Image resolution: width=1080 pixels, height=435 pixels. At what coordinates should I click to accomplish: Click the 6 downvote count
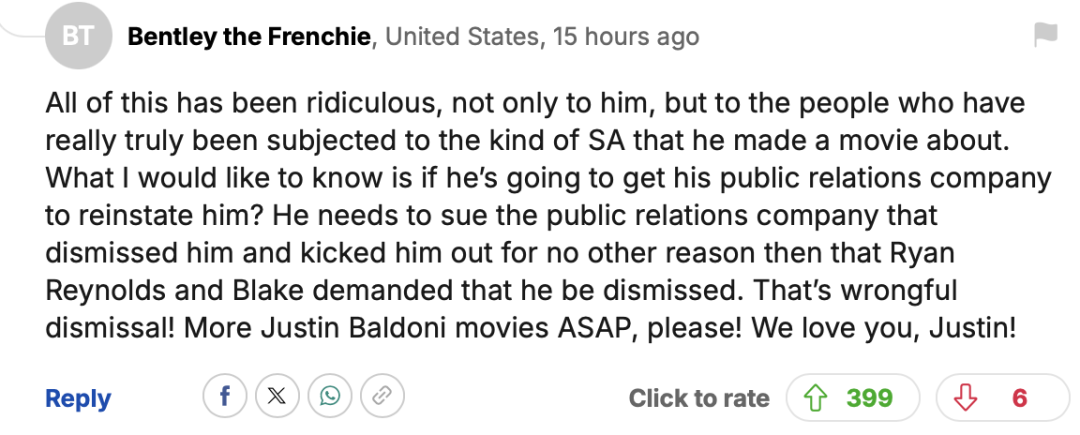[1019, 398]
